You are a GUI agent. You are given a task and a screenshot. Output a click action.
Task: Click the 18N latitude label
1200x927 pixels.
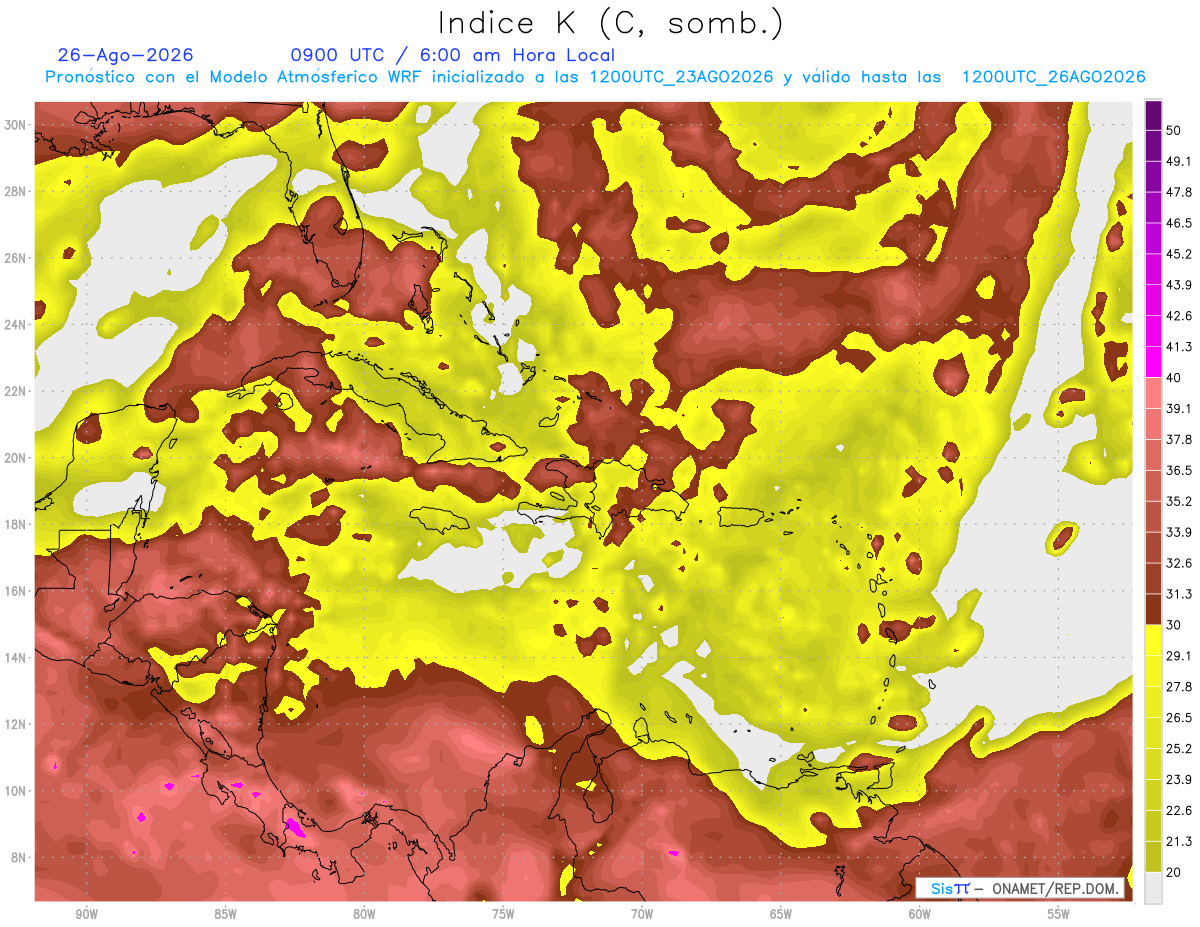click(x=16, y=525)
